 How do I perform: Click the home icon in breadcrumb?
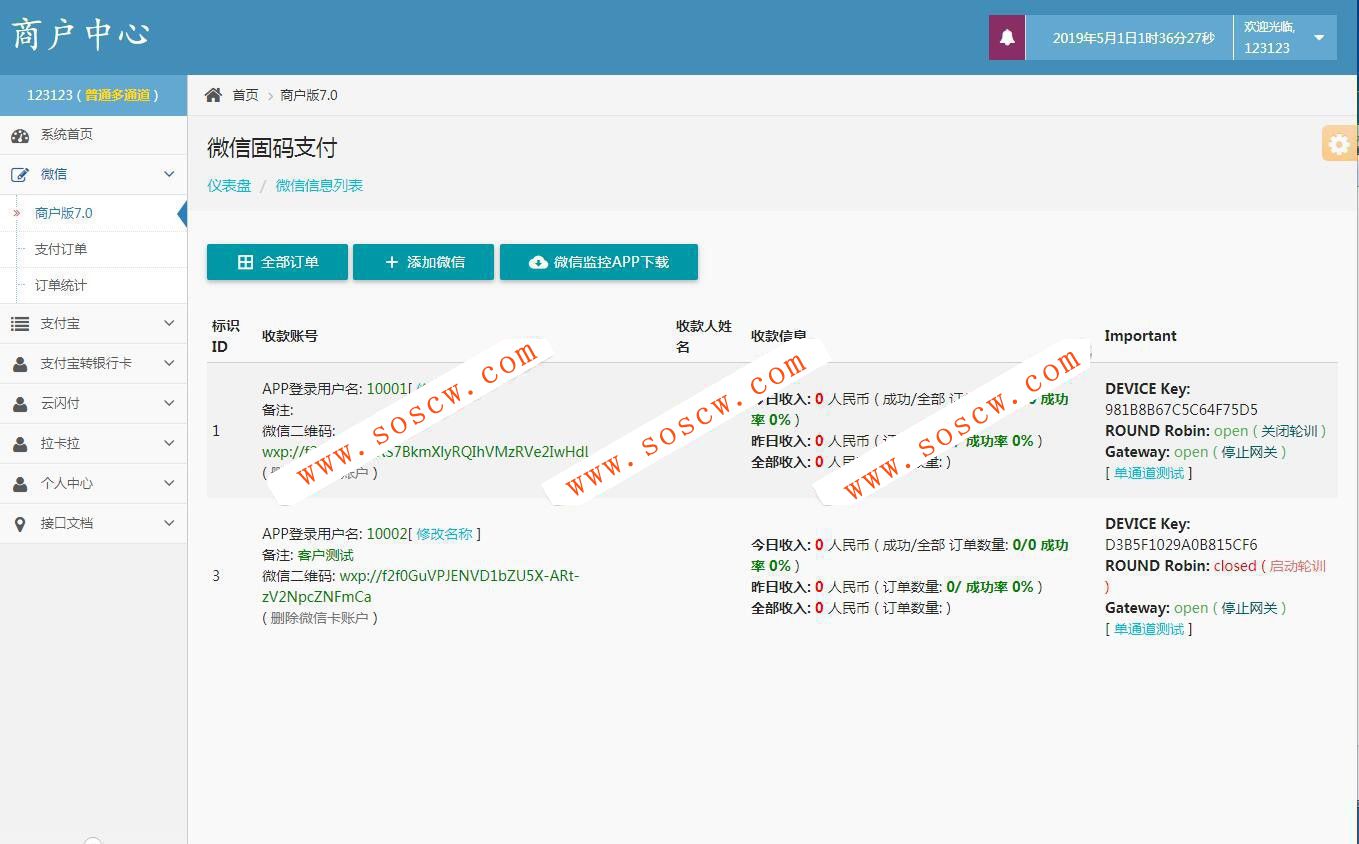click(x=213, y=95)
